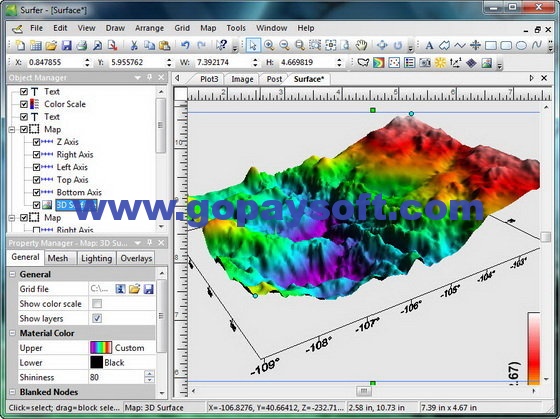
Task: Collapse the General property section
Action: click(12, 274)
